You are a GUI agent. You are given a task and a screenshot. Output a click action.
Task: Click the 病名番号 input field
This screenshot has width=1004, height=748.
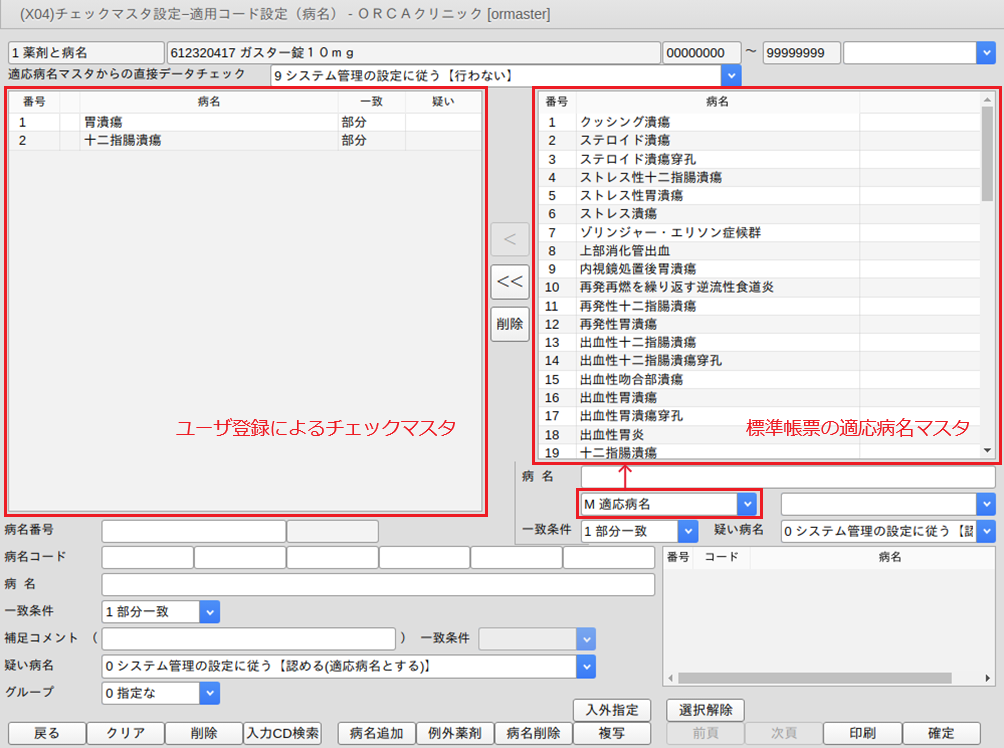193,531
